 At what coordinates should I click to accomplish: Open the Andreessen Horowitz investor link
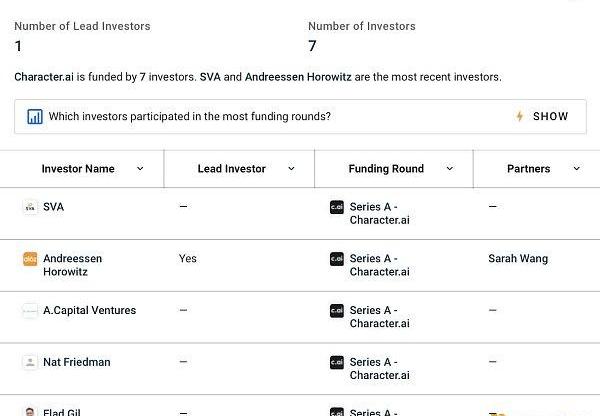tap(72, 265)
